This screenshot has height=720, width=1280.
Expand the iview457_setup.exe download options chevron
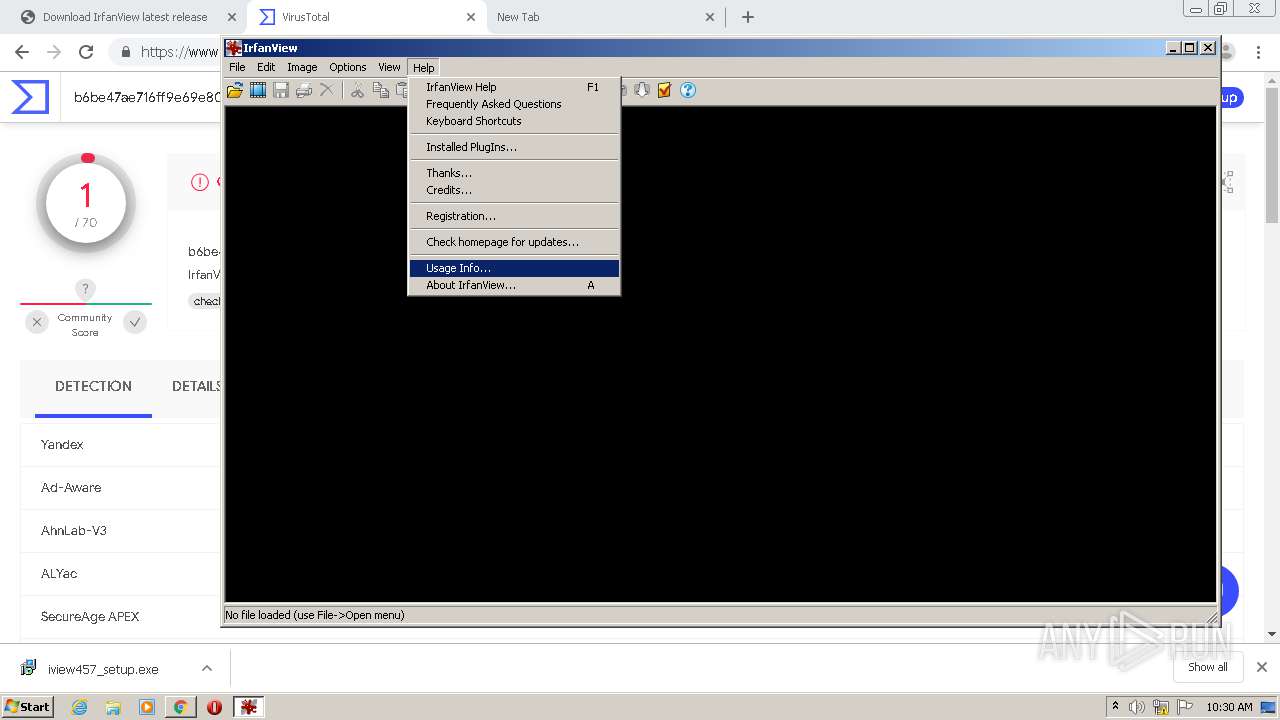(x=207, y=668)
